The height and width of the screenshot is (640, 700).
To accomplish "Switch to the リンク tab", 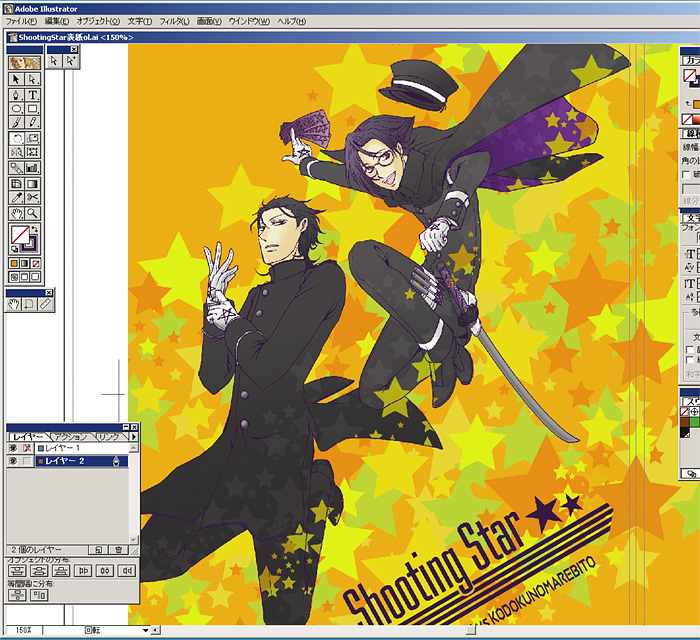I will [x=108, y=437].
